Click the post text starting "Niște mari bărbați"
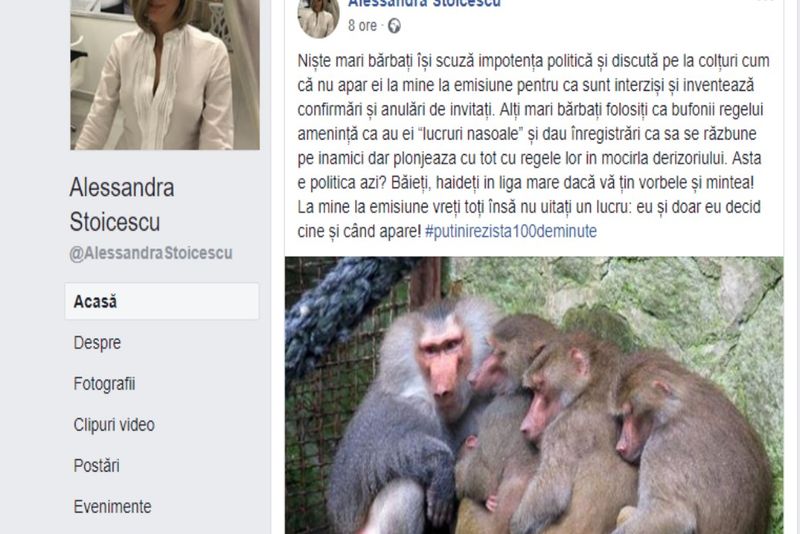Image resolution: width=800 pixels, height=534 pixels. point(533,146)
